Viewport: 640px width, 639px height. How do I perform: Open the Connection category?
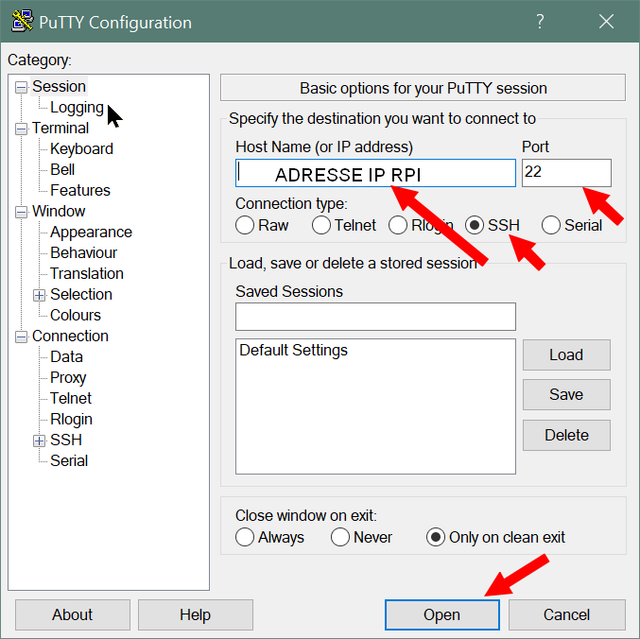[x=70, y=336]
